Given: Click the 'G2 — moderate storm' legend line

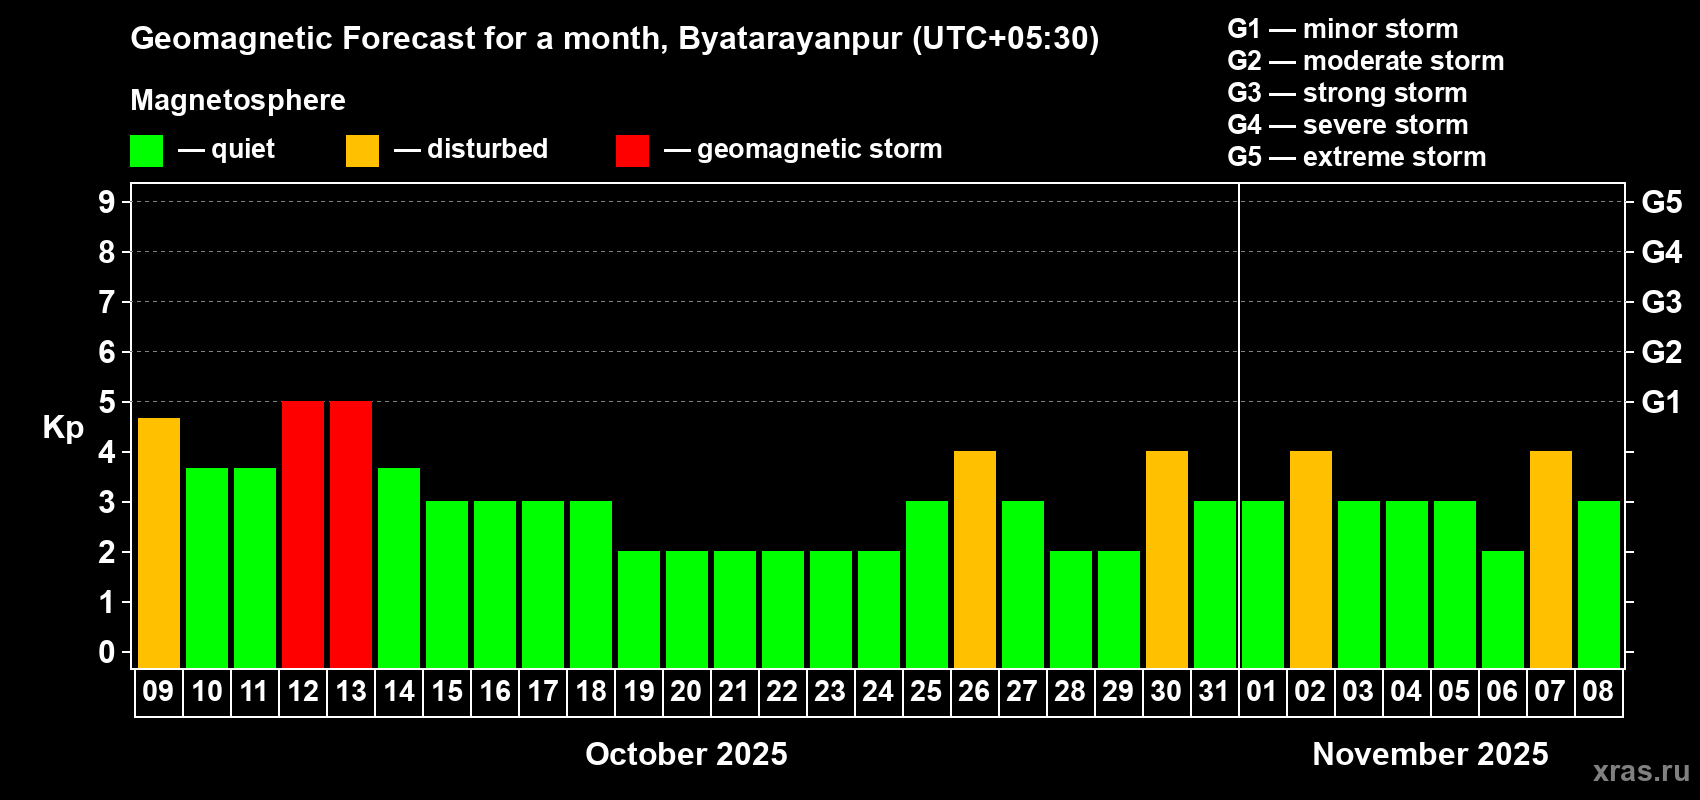Looking at the screenshot, I should [x=1366, y=61].
